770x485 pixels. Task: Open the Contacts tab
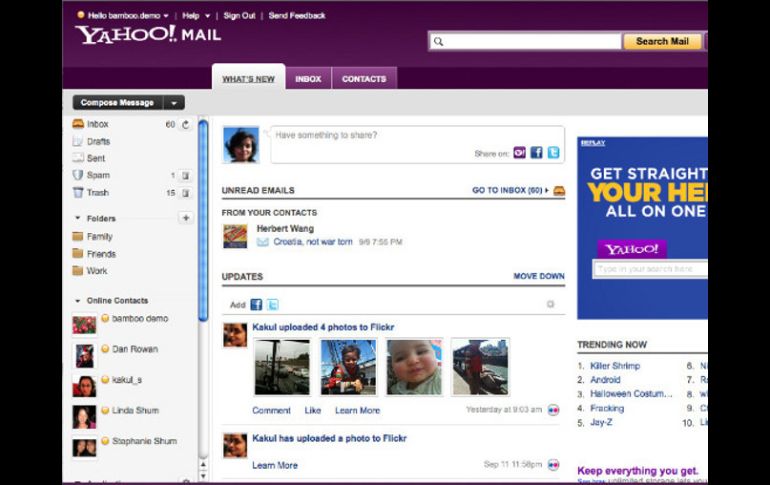coord(364,79)
